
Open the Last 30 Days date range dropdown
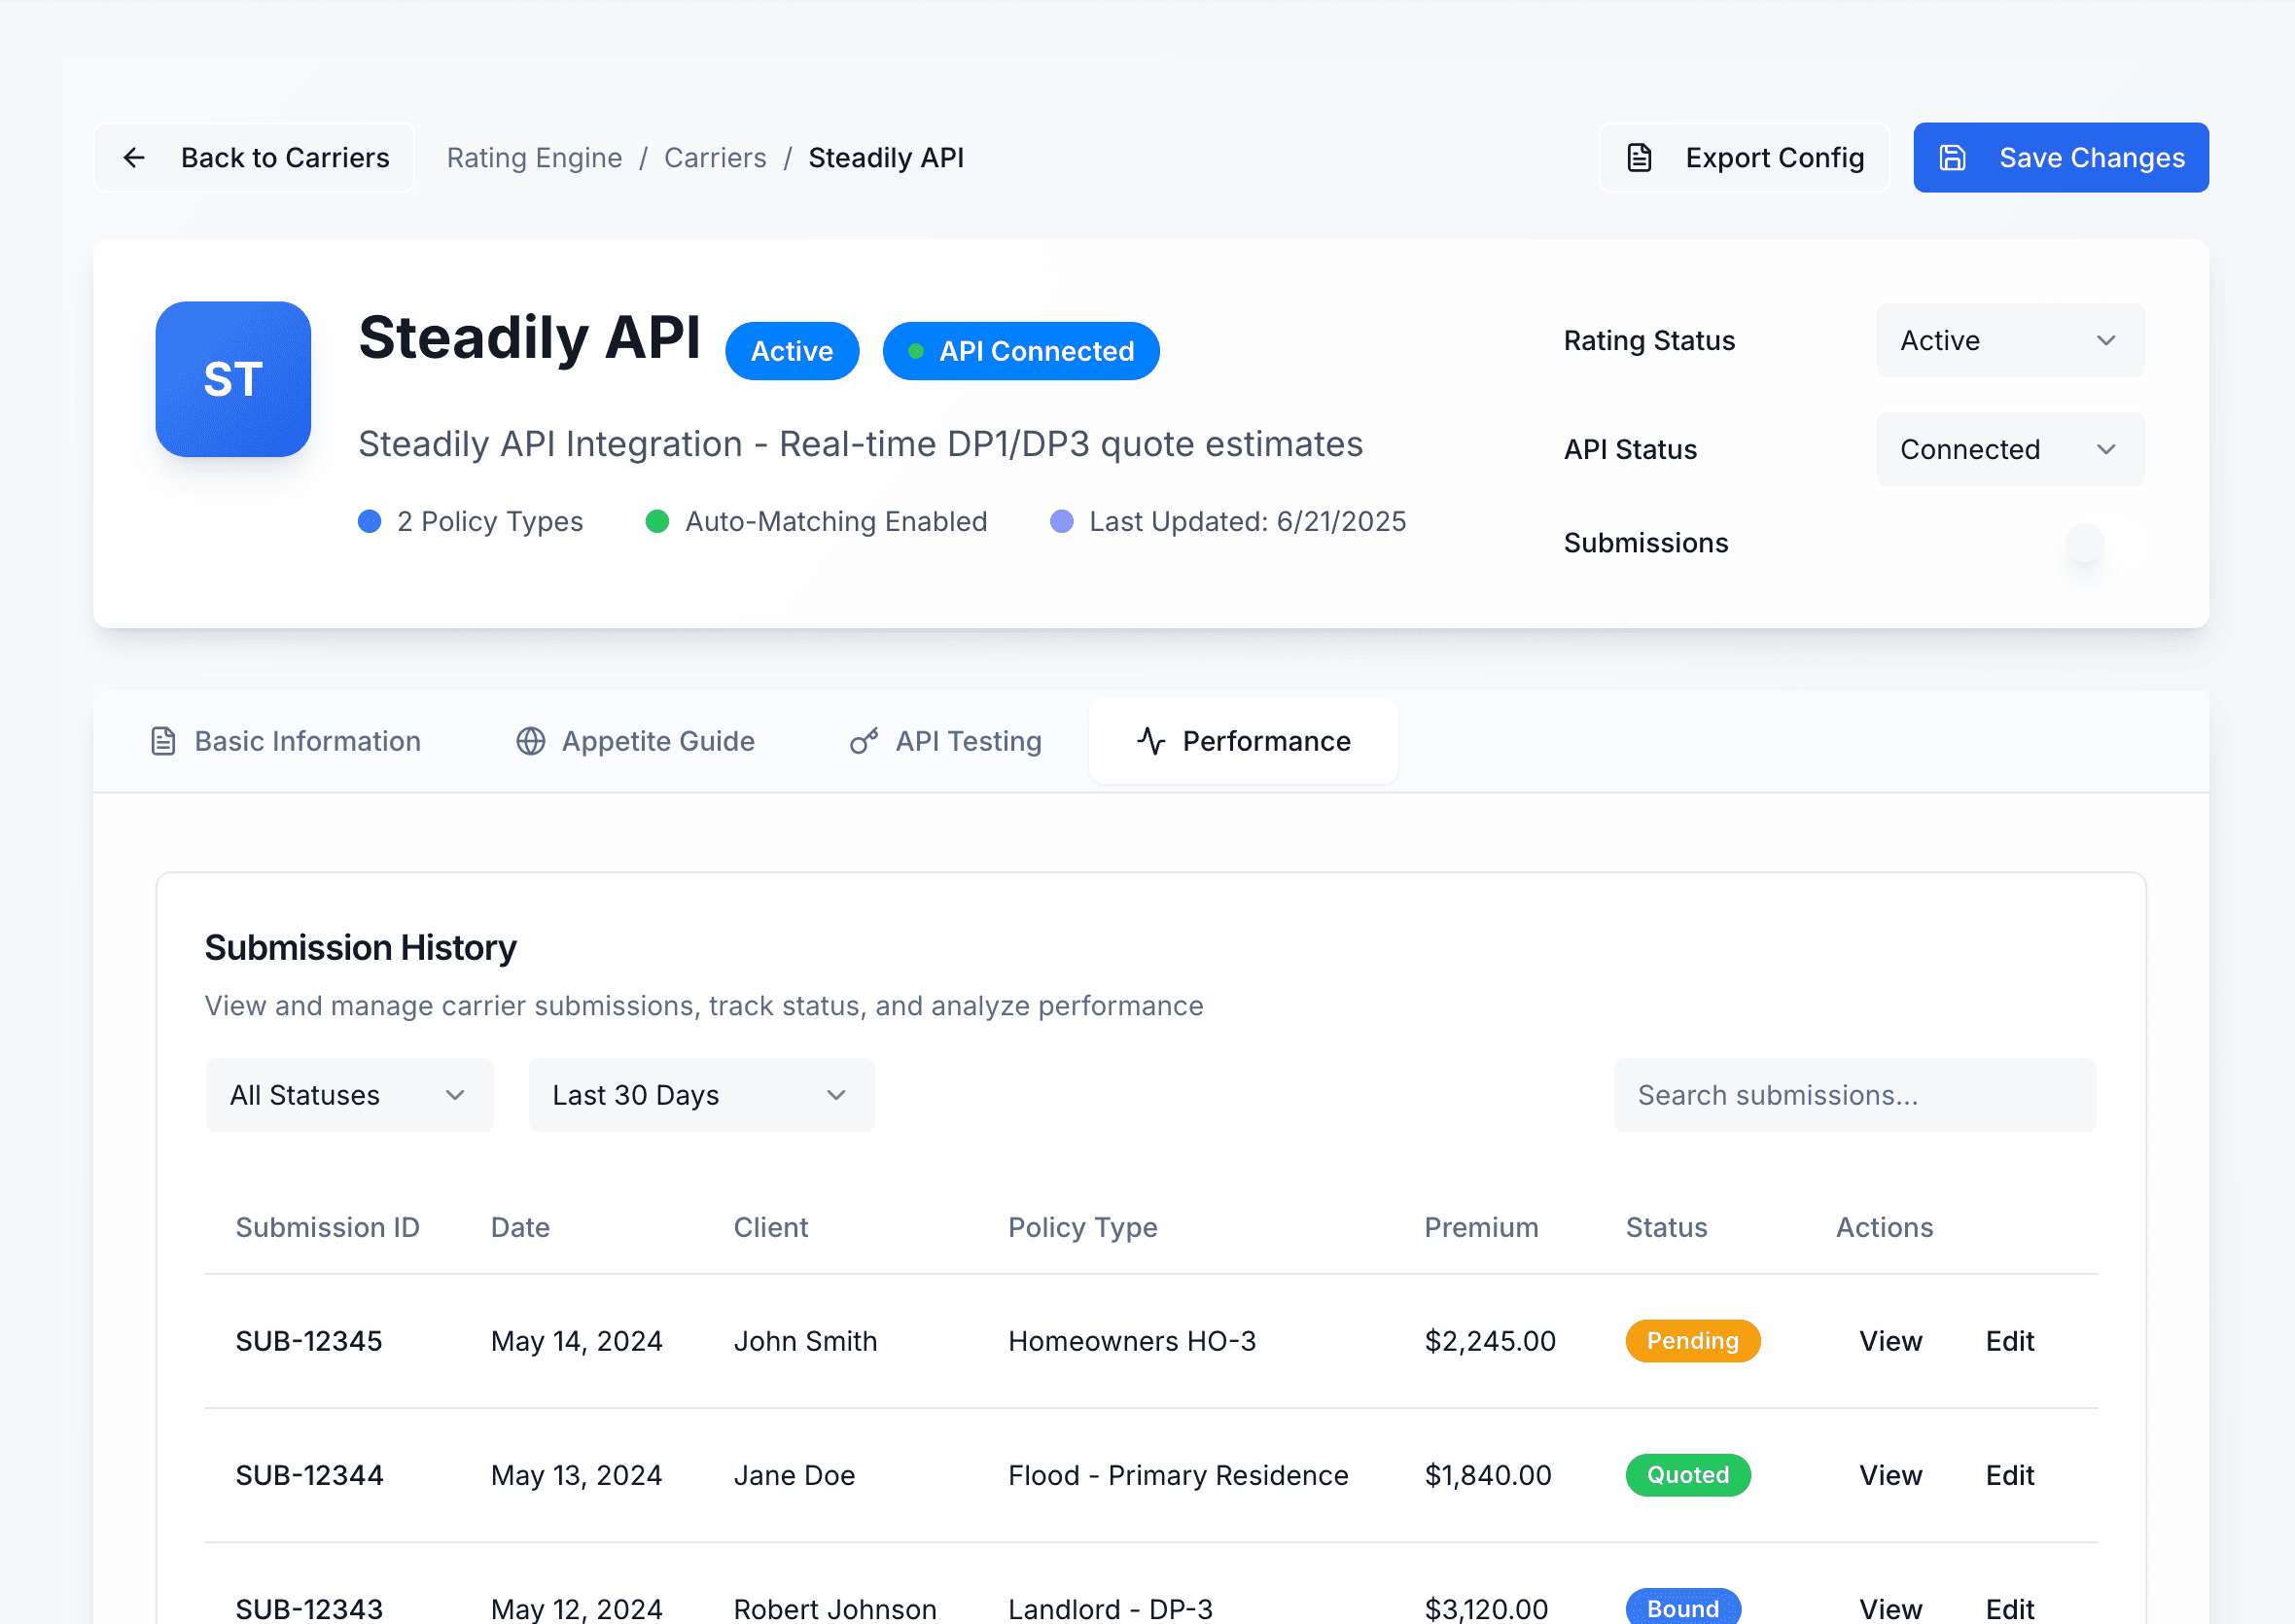click(700, 1094)
